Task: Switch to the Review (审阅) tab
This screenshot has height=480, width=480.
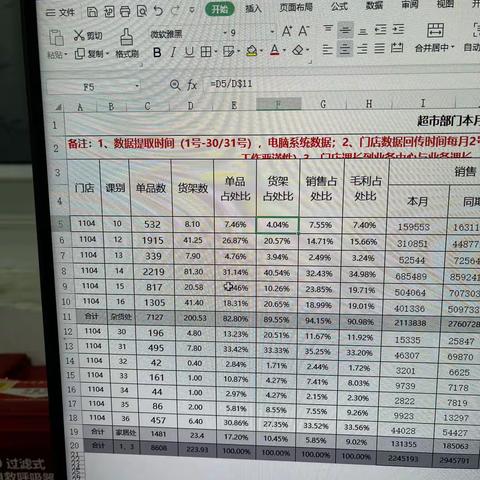Action: pyautogui.click(x=410, y=5)
